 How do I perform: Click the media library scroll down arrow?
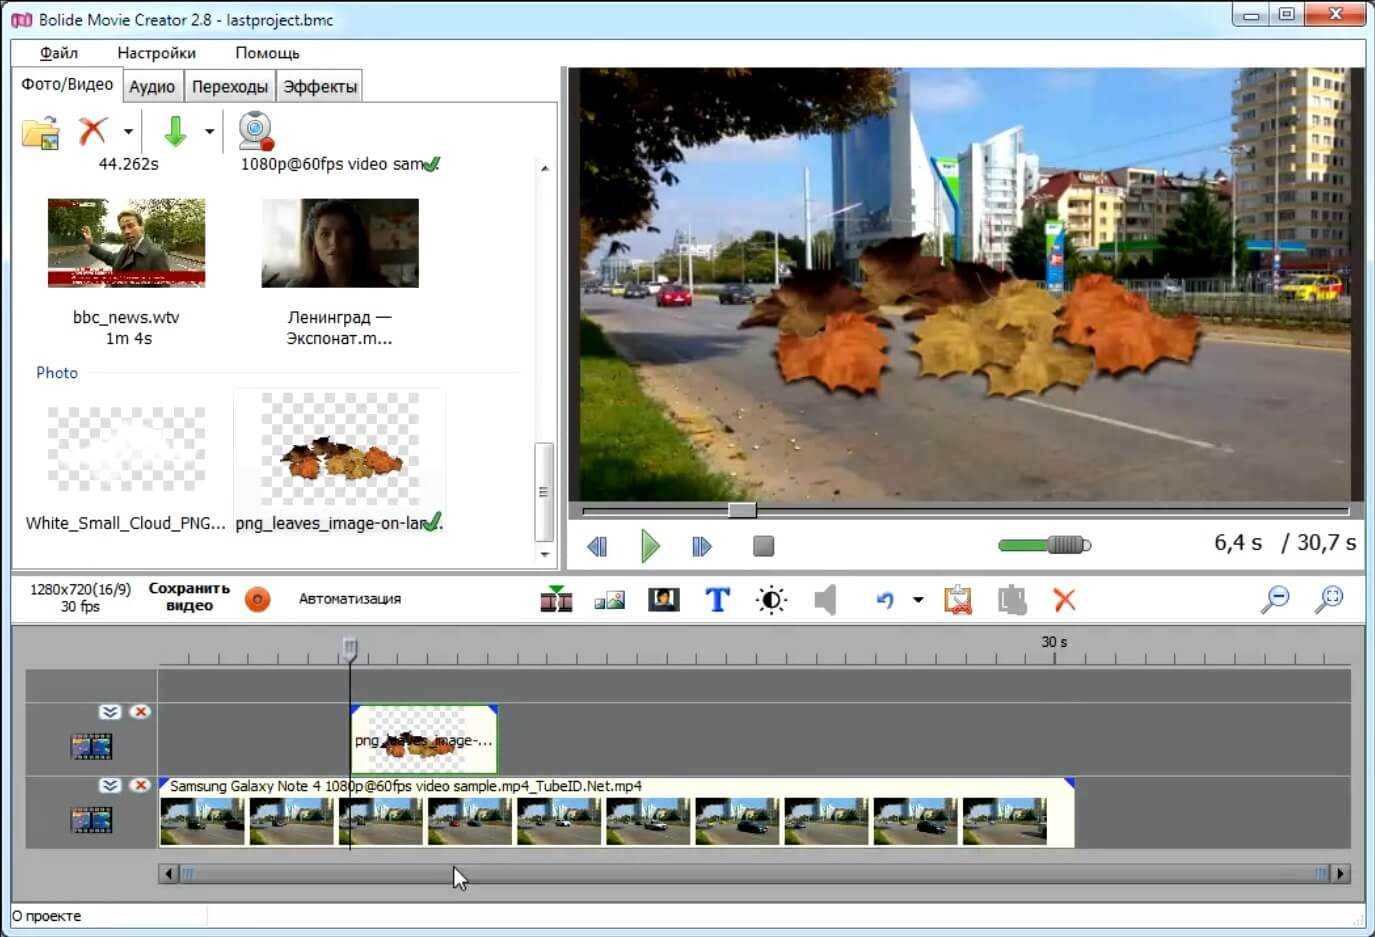pyautogui.click(x=544, y=554)
